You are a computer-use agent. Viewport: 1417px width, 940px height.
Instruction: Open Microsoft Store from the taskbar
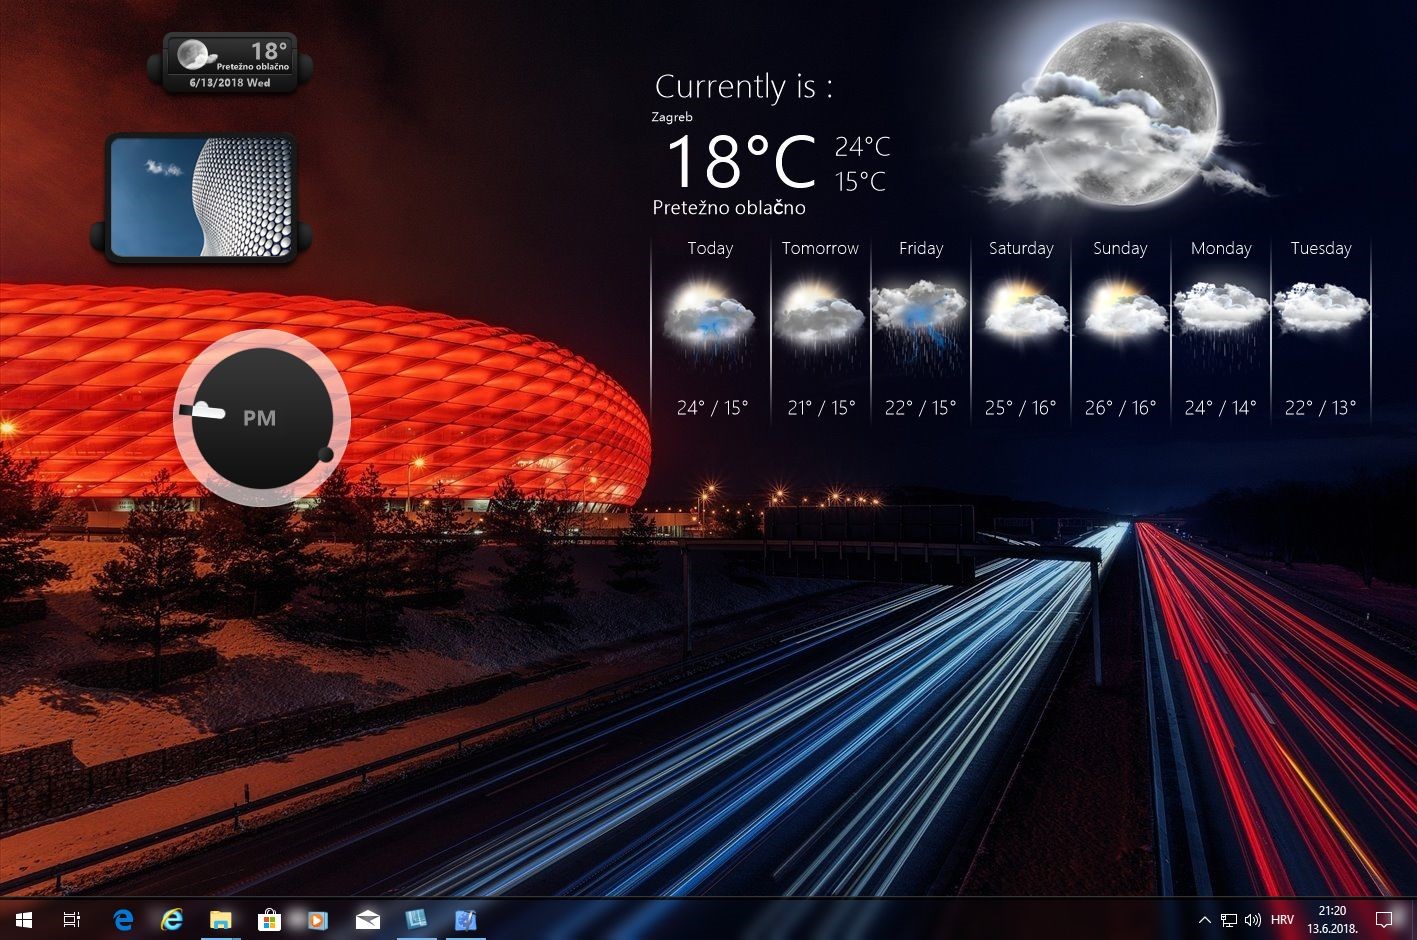click(269, 920)
